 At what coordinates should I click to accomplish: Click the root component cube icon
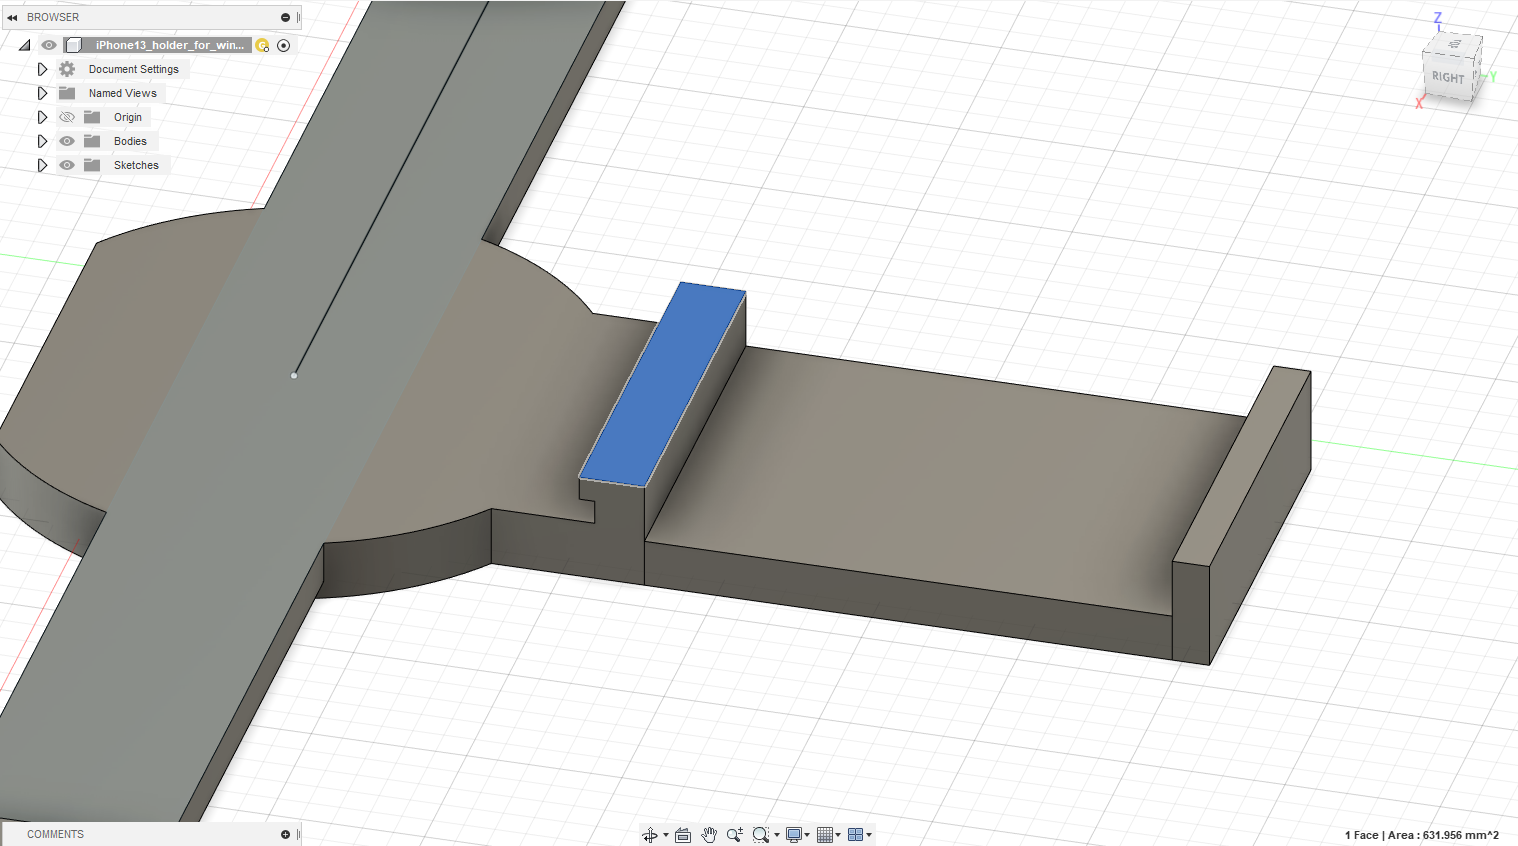[x=74, y=45]
